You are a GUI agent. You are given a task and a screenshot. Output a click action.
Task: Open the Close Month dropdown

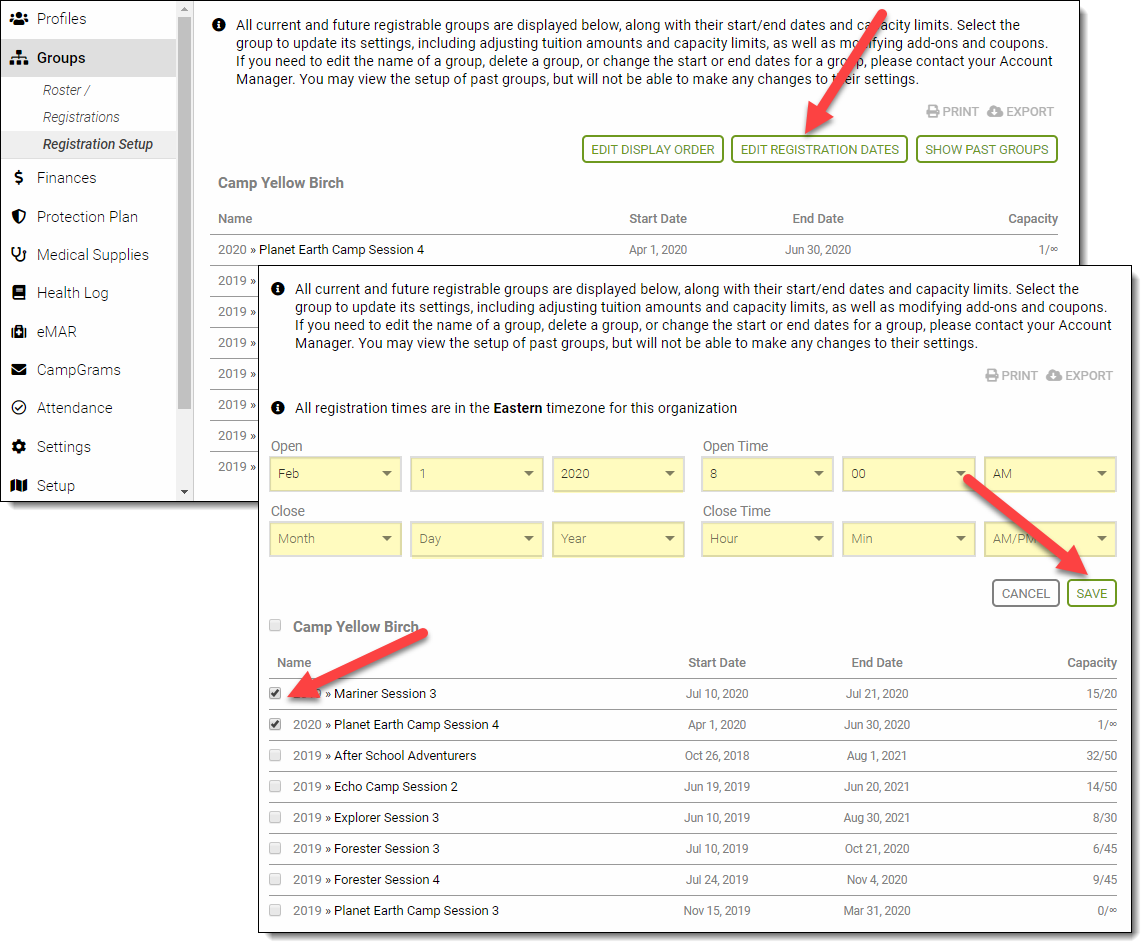coord(335,539)
